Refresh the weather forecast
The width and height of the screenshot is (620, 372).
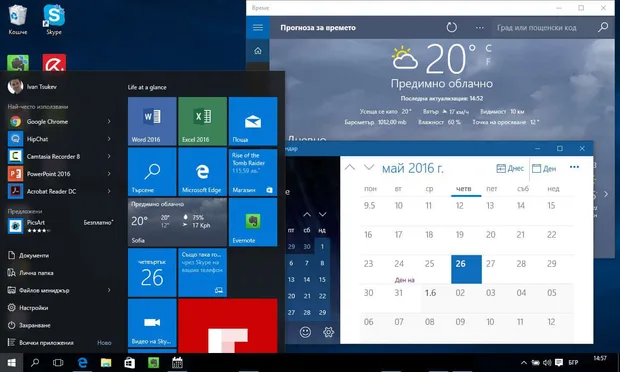[x=452, y=27]
